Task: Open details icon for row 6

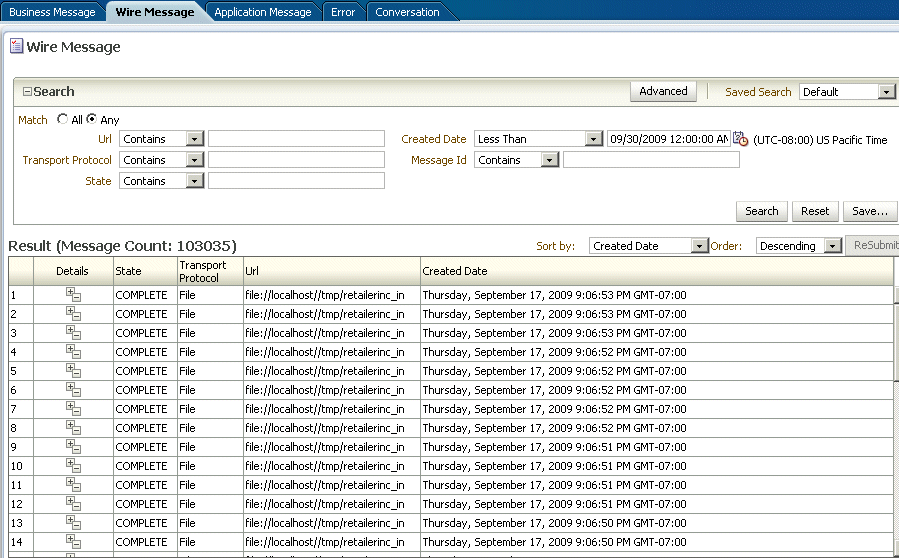Action: coord(73,390)
